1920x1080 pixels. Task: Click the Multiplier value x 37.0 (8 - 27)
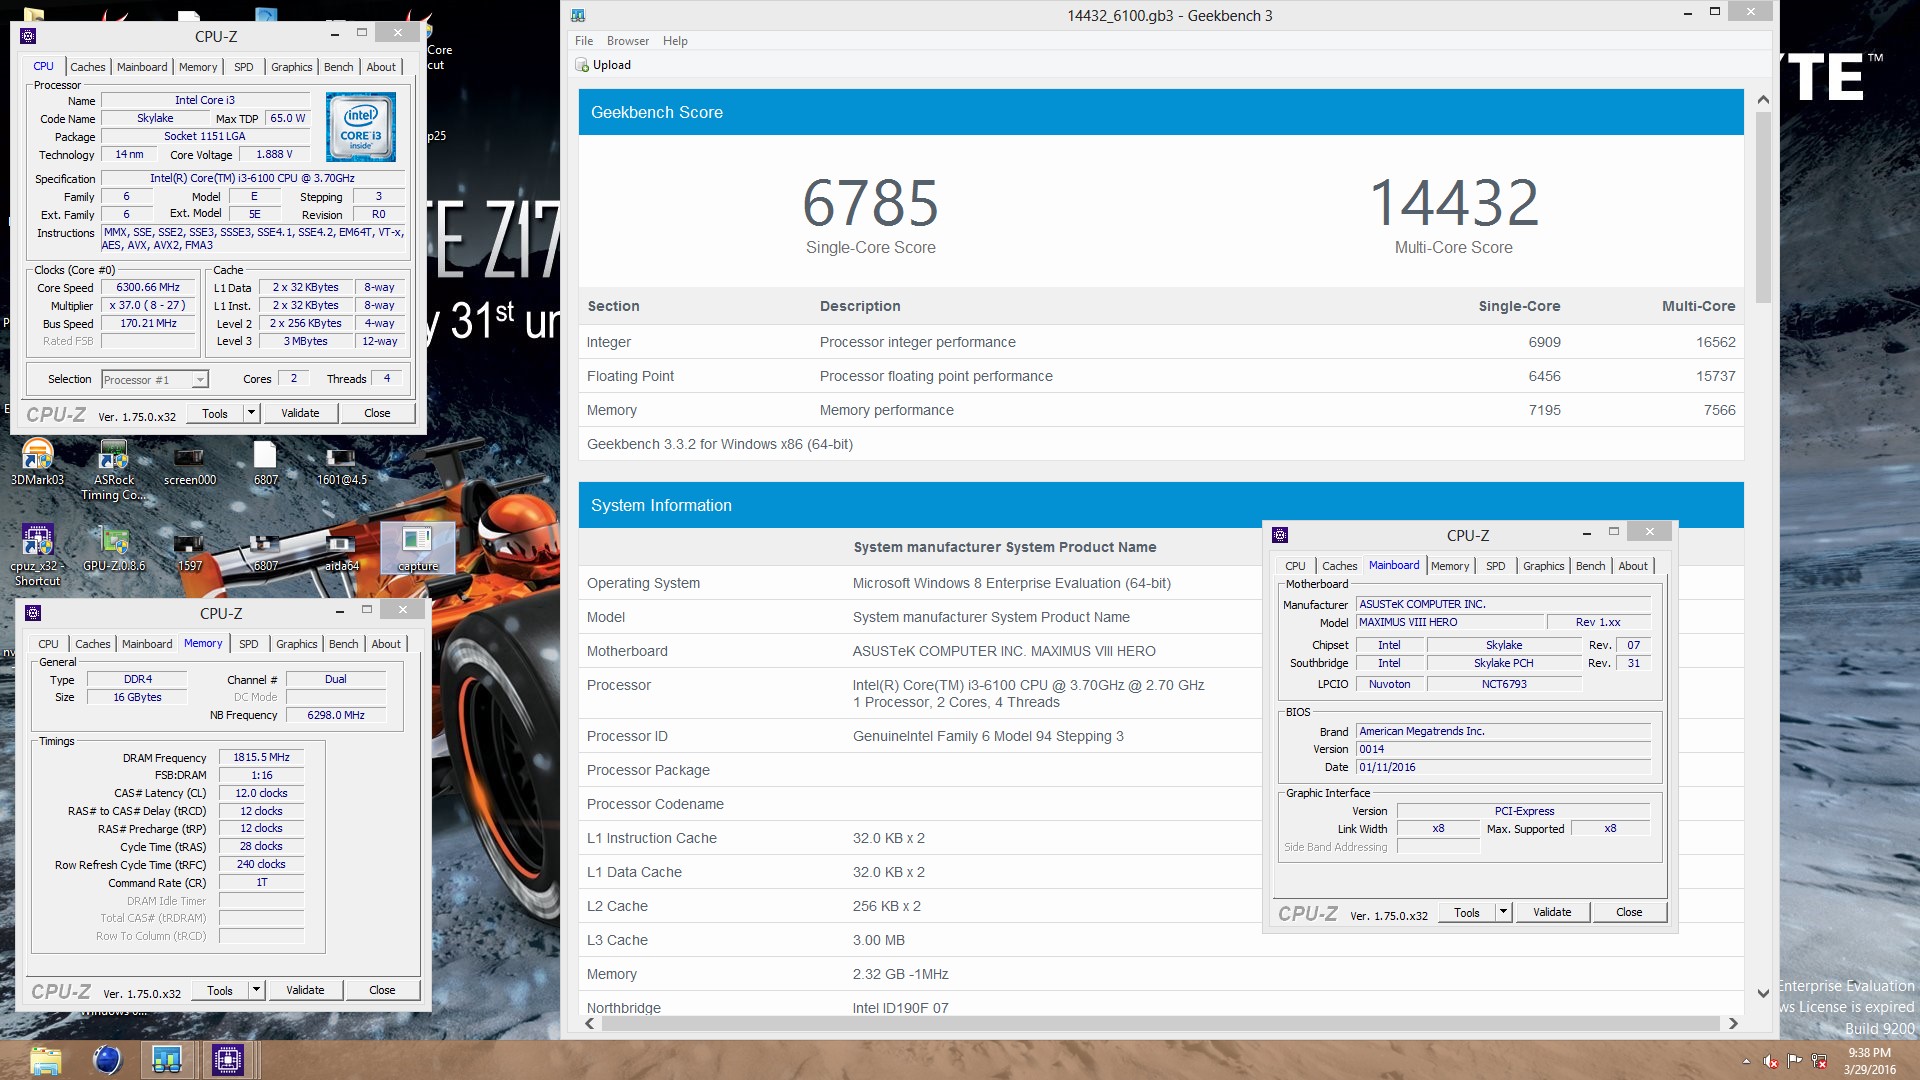(x=148, y=306)
